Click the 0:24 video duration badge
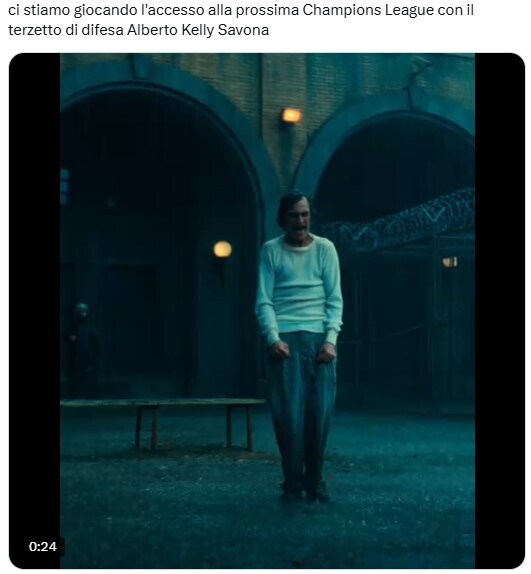The width and height of the screenshot is (531, 574). [x=43, y=547]
